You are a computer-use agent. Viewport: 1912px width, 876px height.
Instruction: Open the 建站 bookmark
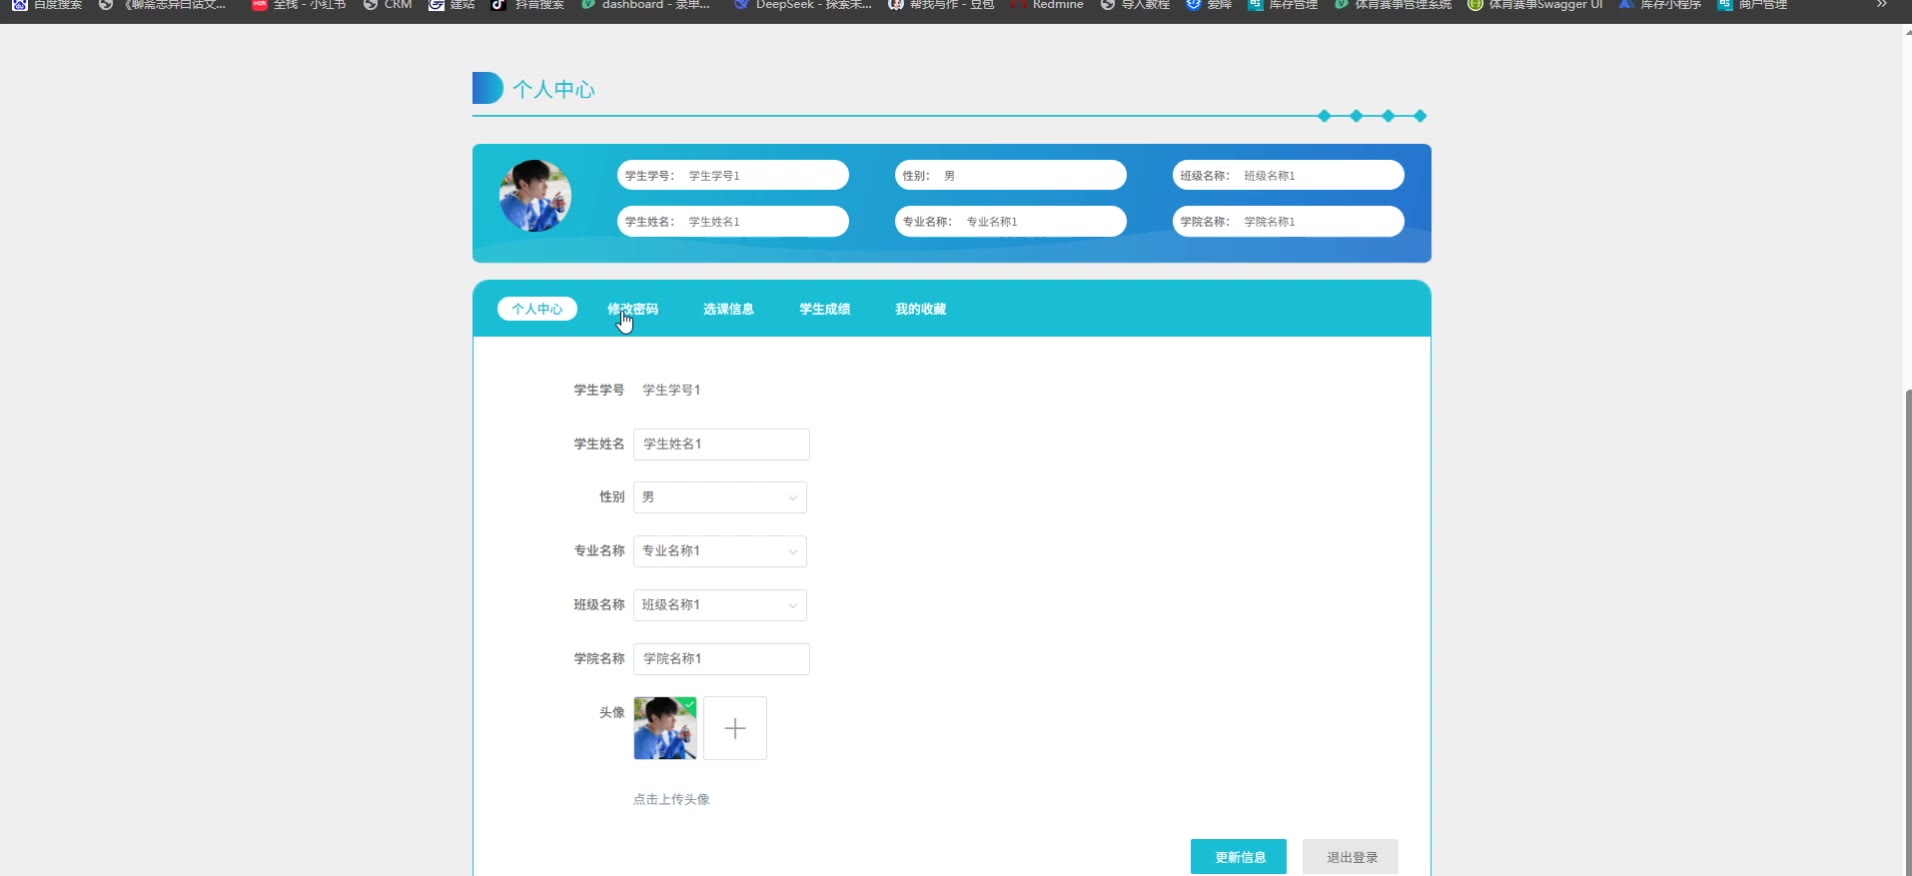[x=451, y=5]
